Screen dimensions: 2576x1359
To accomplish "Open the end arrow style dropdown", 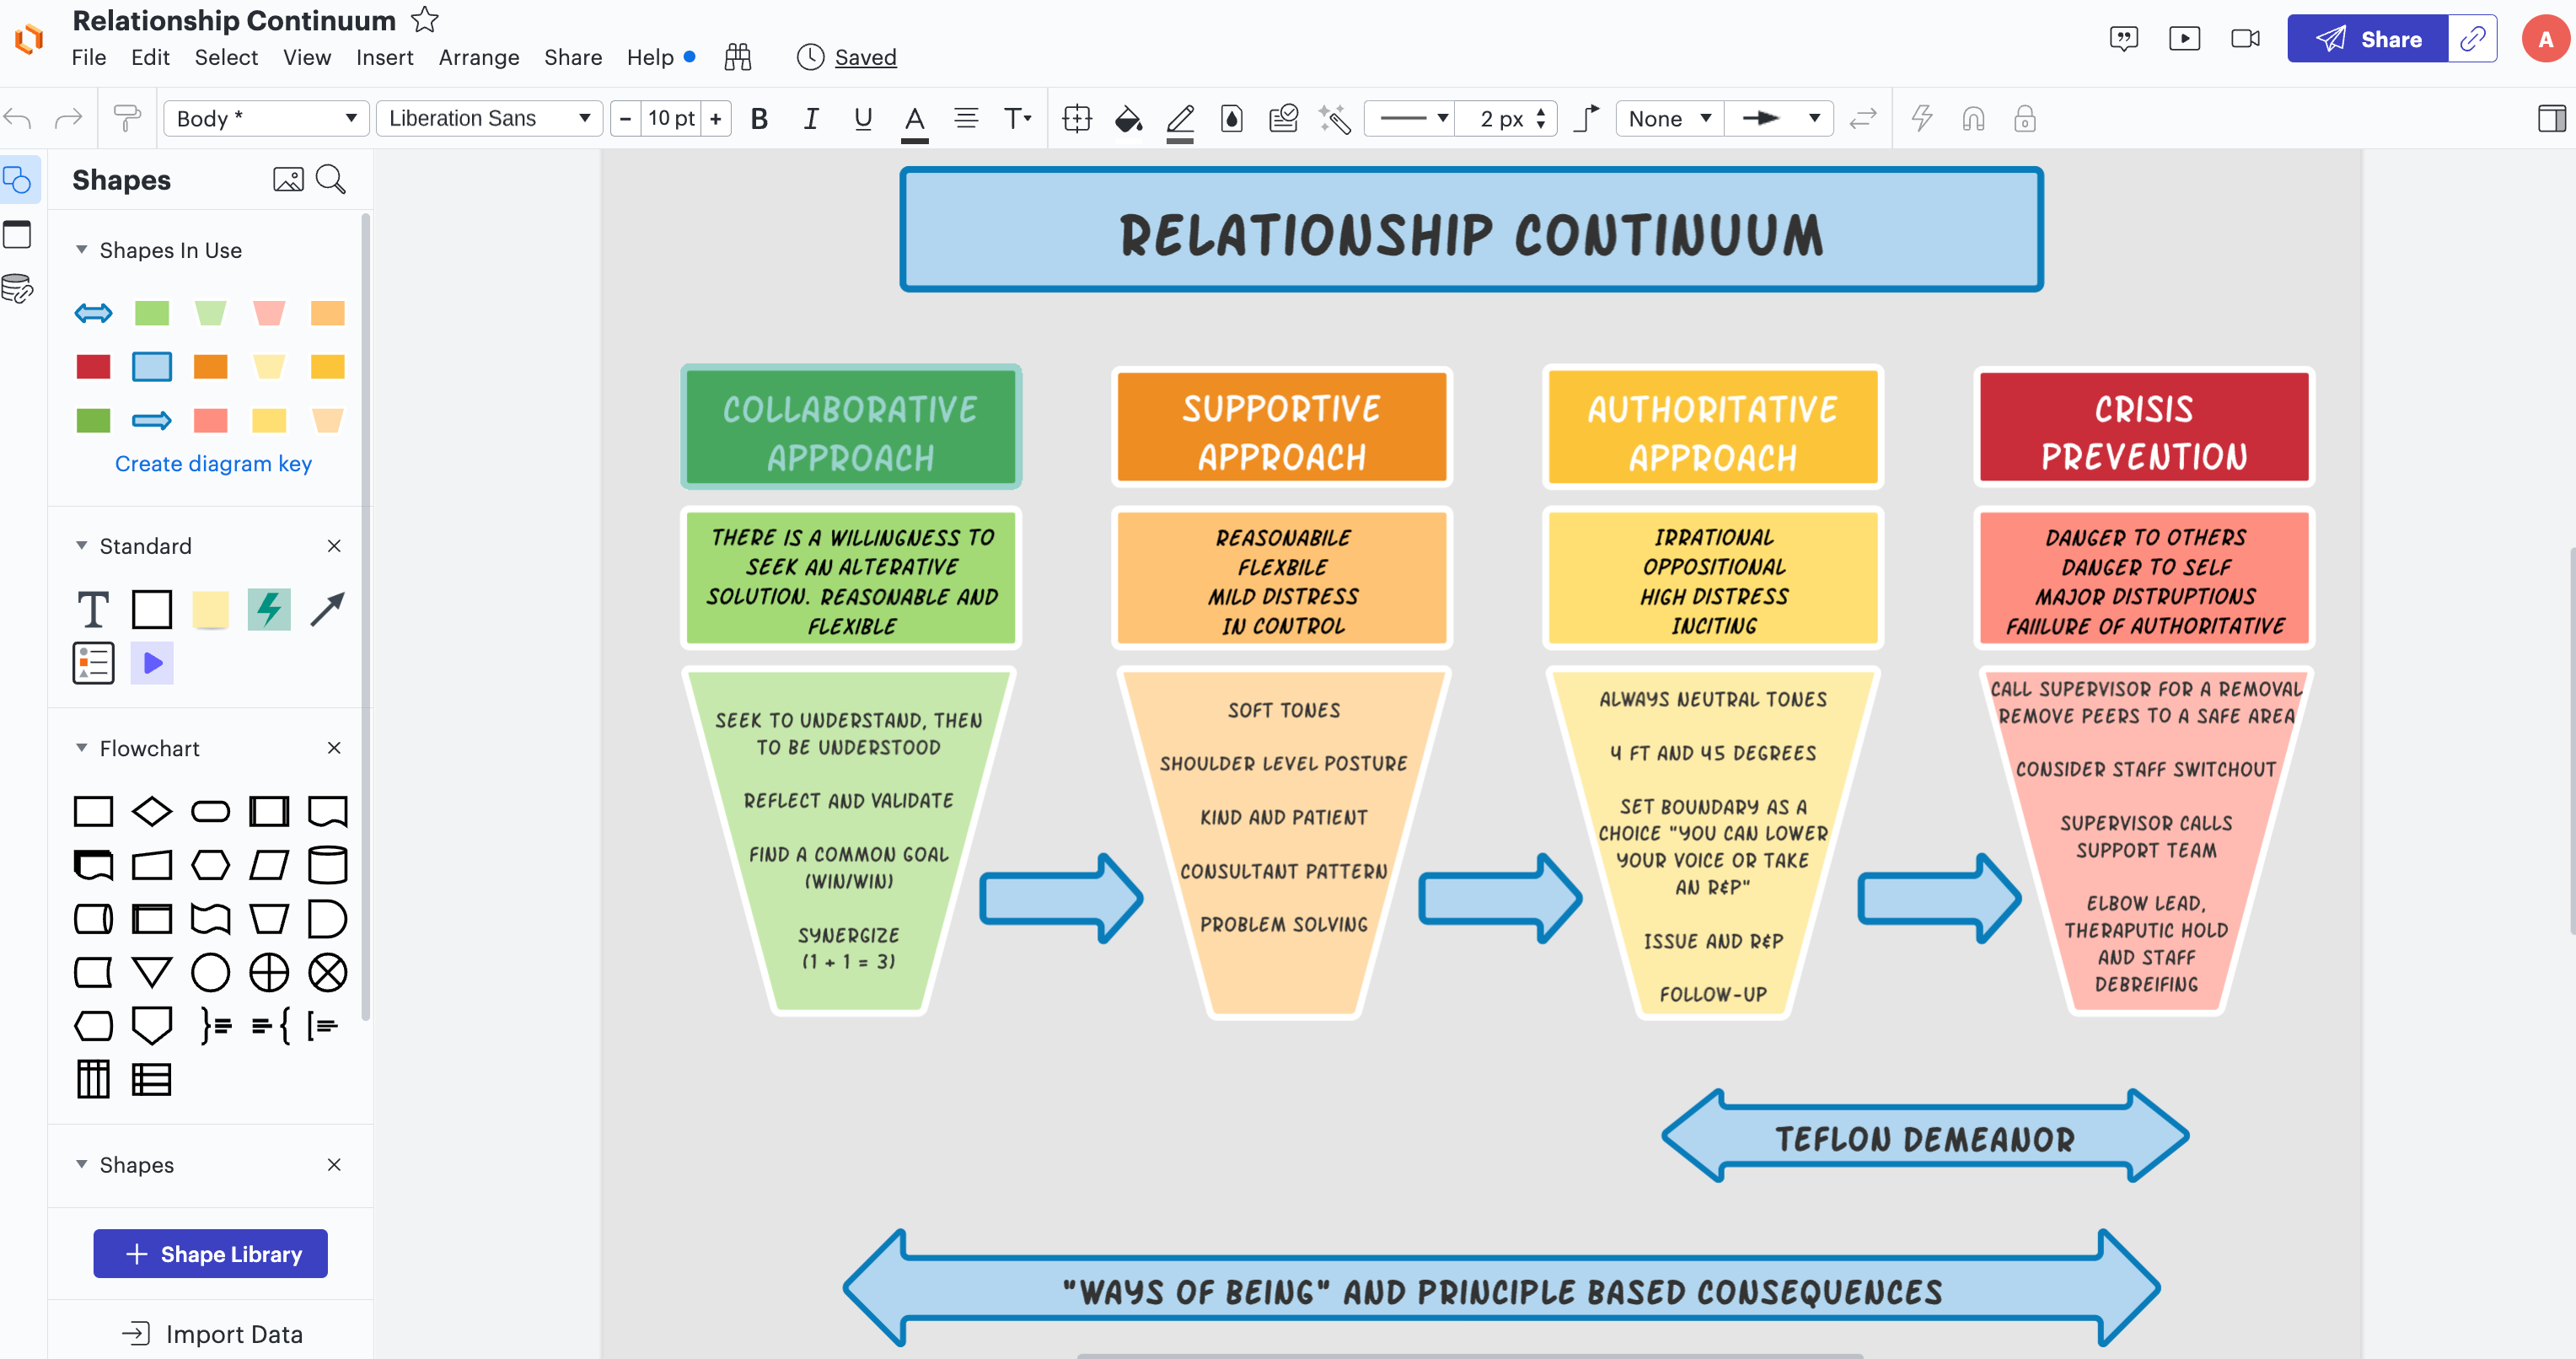I will tap(1780, 119).
